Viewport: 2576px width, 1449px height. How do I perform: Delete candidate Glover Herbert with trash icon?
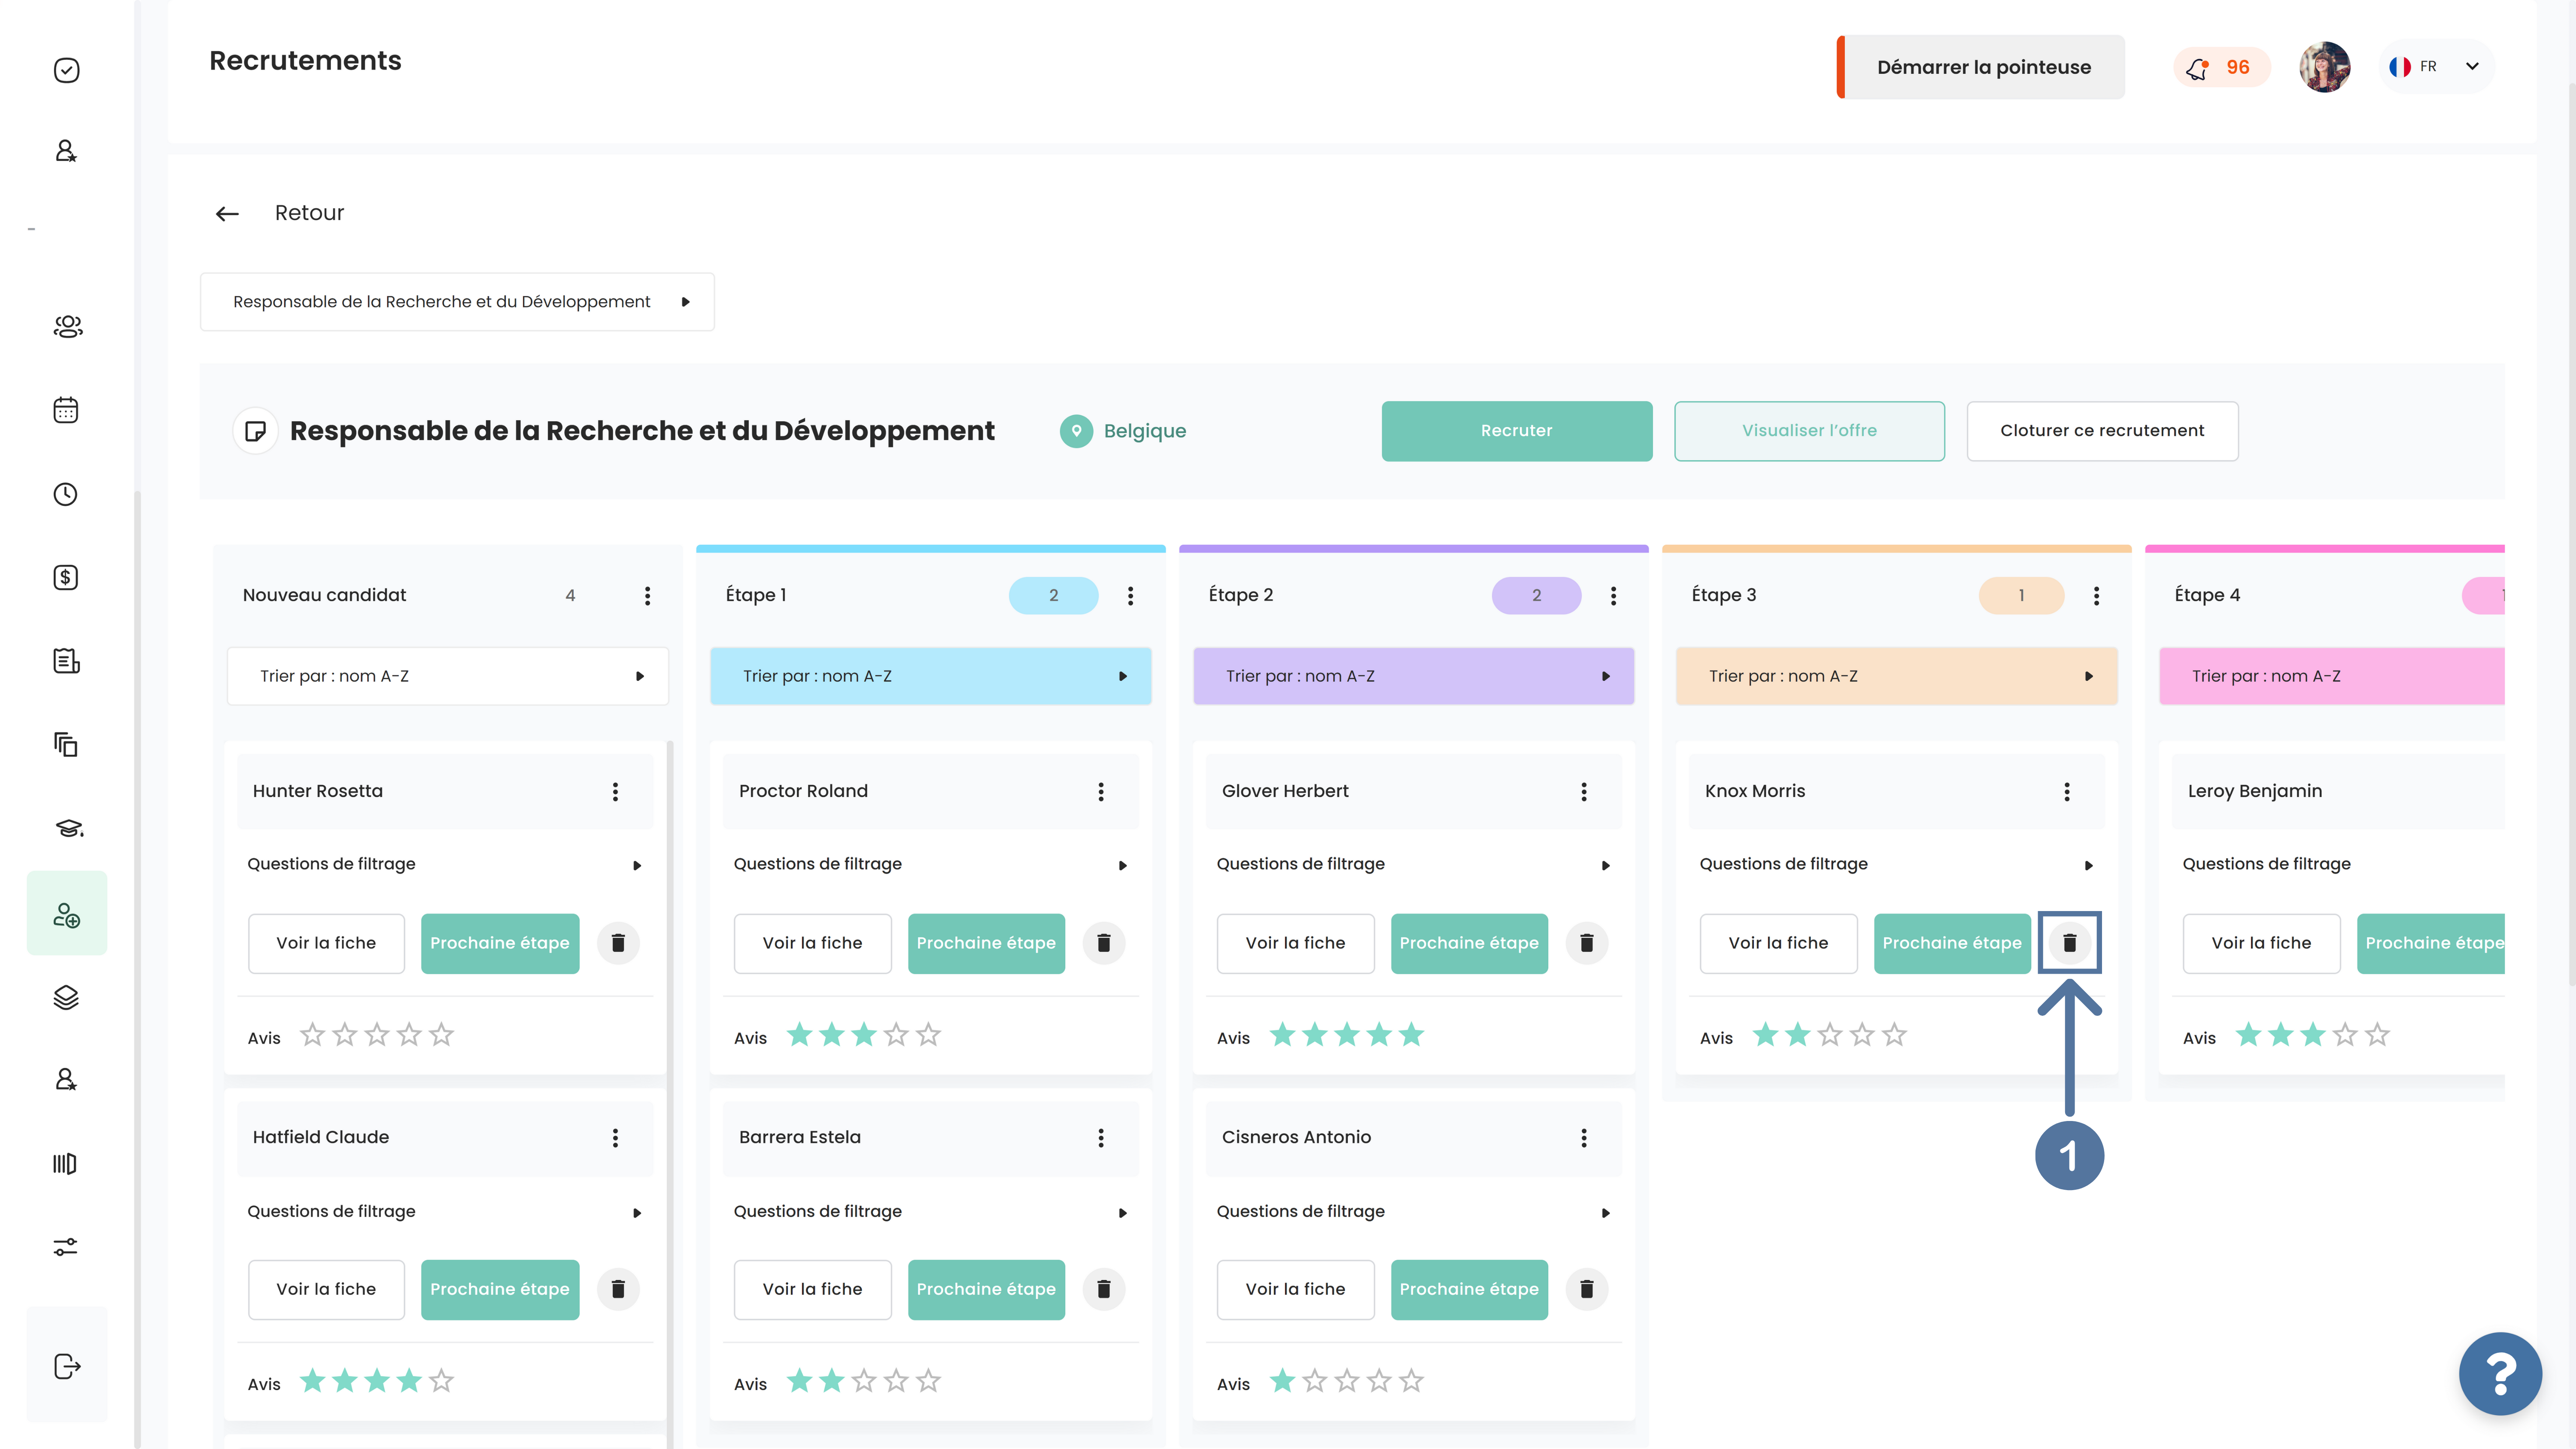pyautogui.click(x=1587, y=943)
